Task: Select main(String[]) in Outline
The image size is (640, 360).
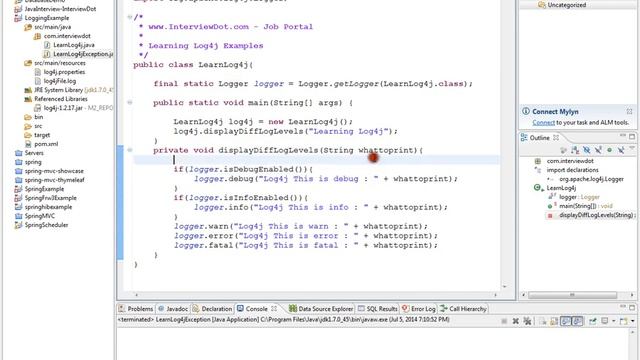Action: 586,206
